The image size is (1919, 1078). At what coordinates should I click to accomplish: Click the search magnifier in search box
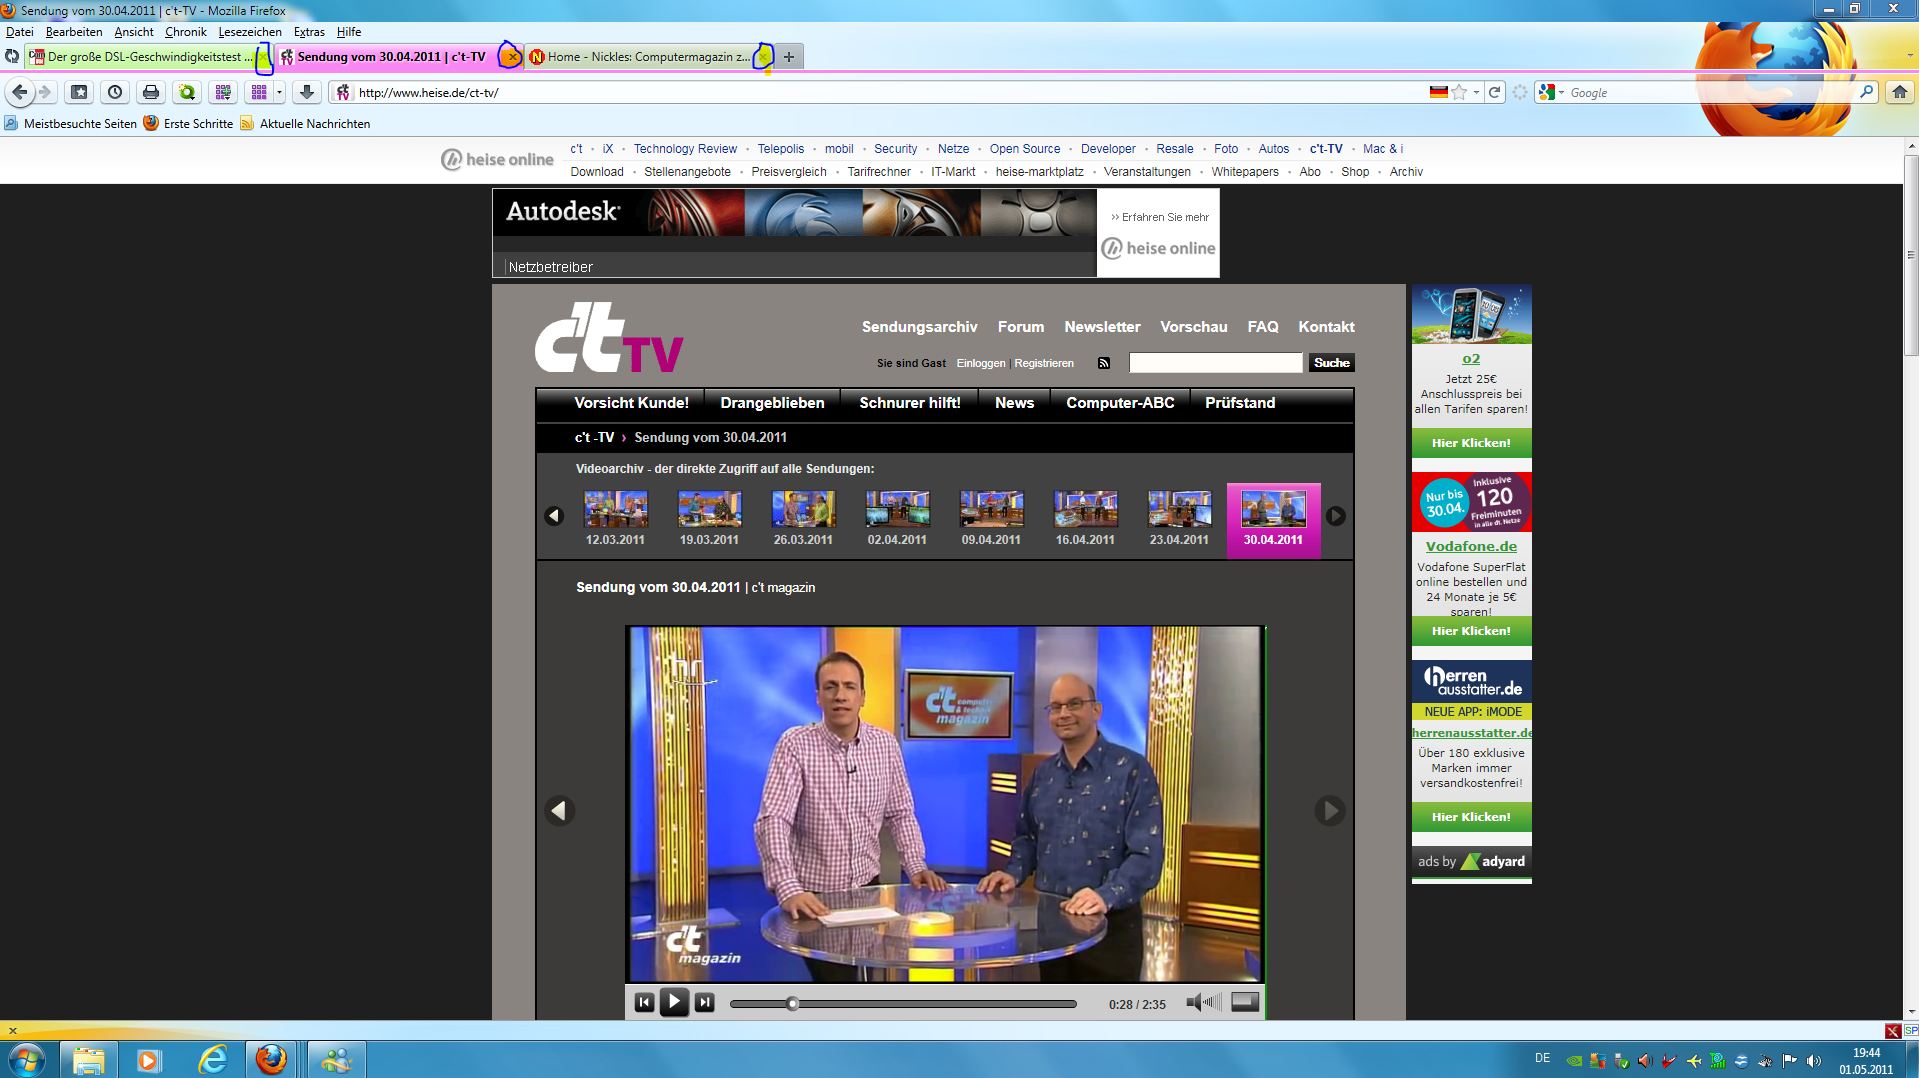tap(1866, 92)
